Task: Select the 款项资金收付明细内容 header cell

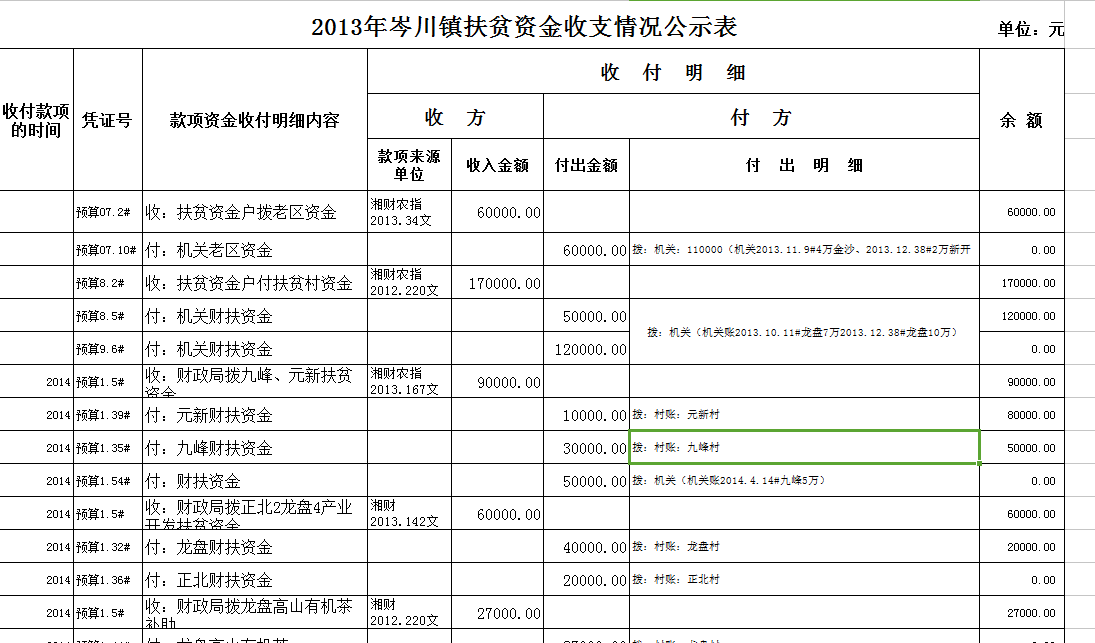Action: coord(254,120)
